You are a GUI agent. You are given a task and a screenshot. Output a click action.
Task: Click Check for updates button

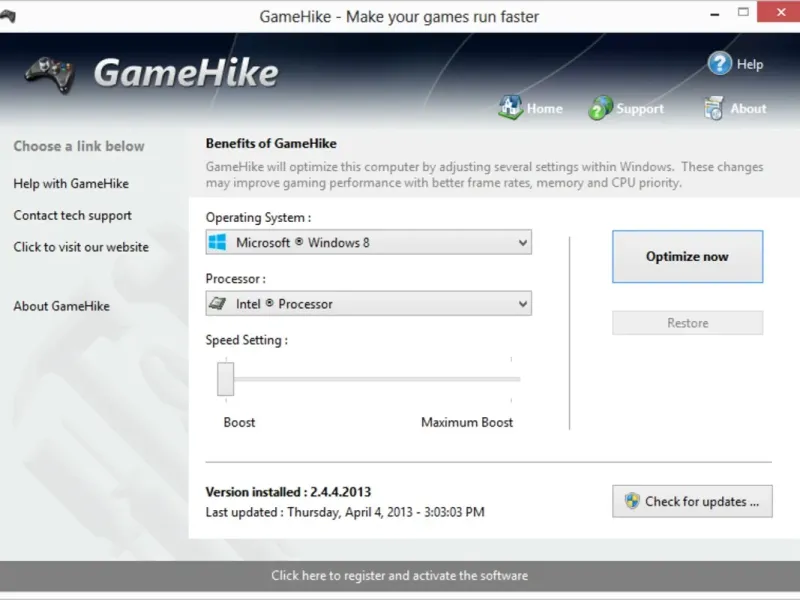pyautogui.click(x=692, y=501)
